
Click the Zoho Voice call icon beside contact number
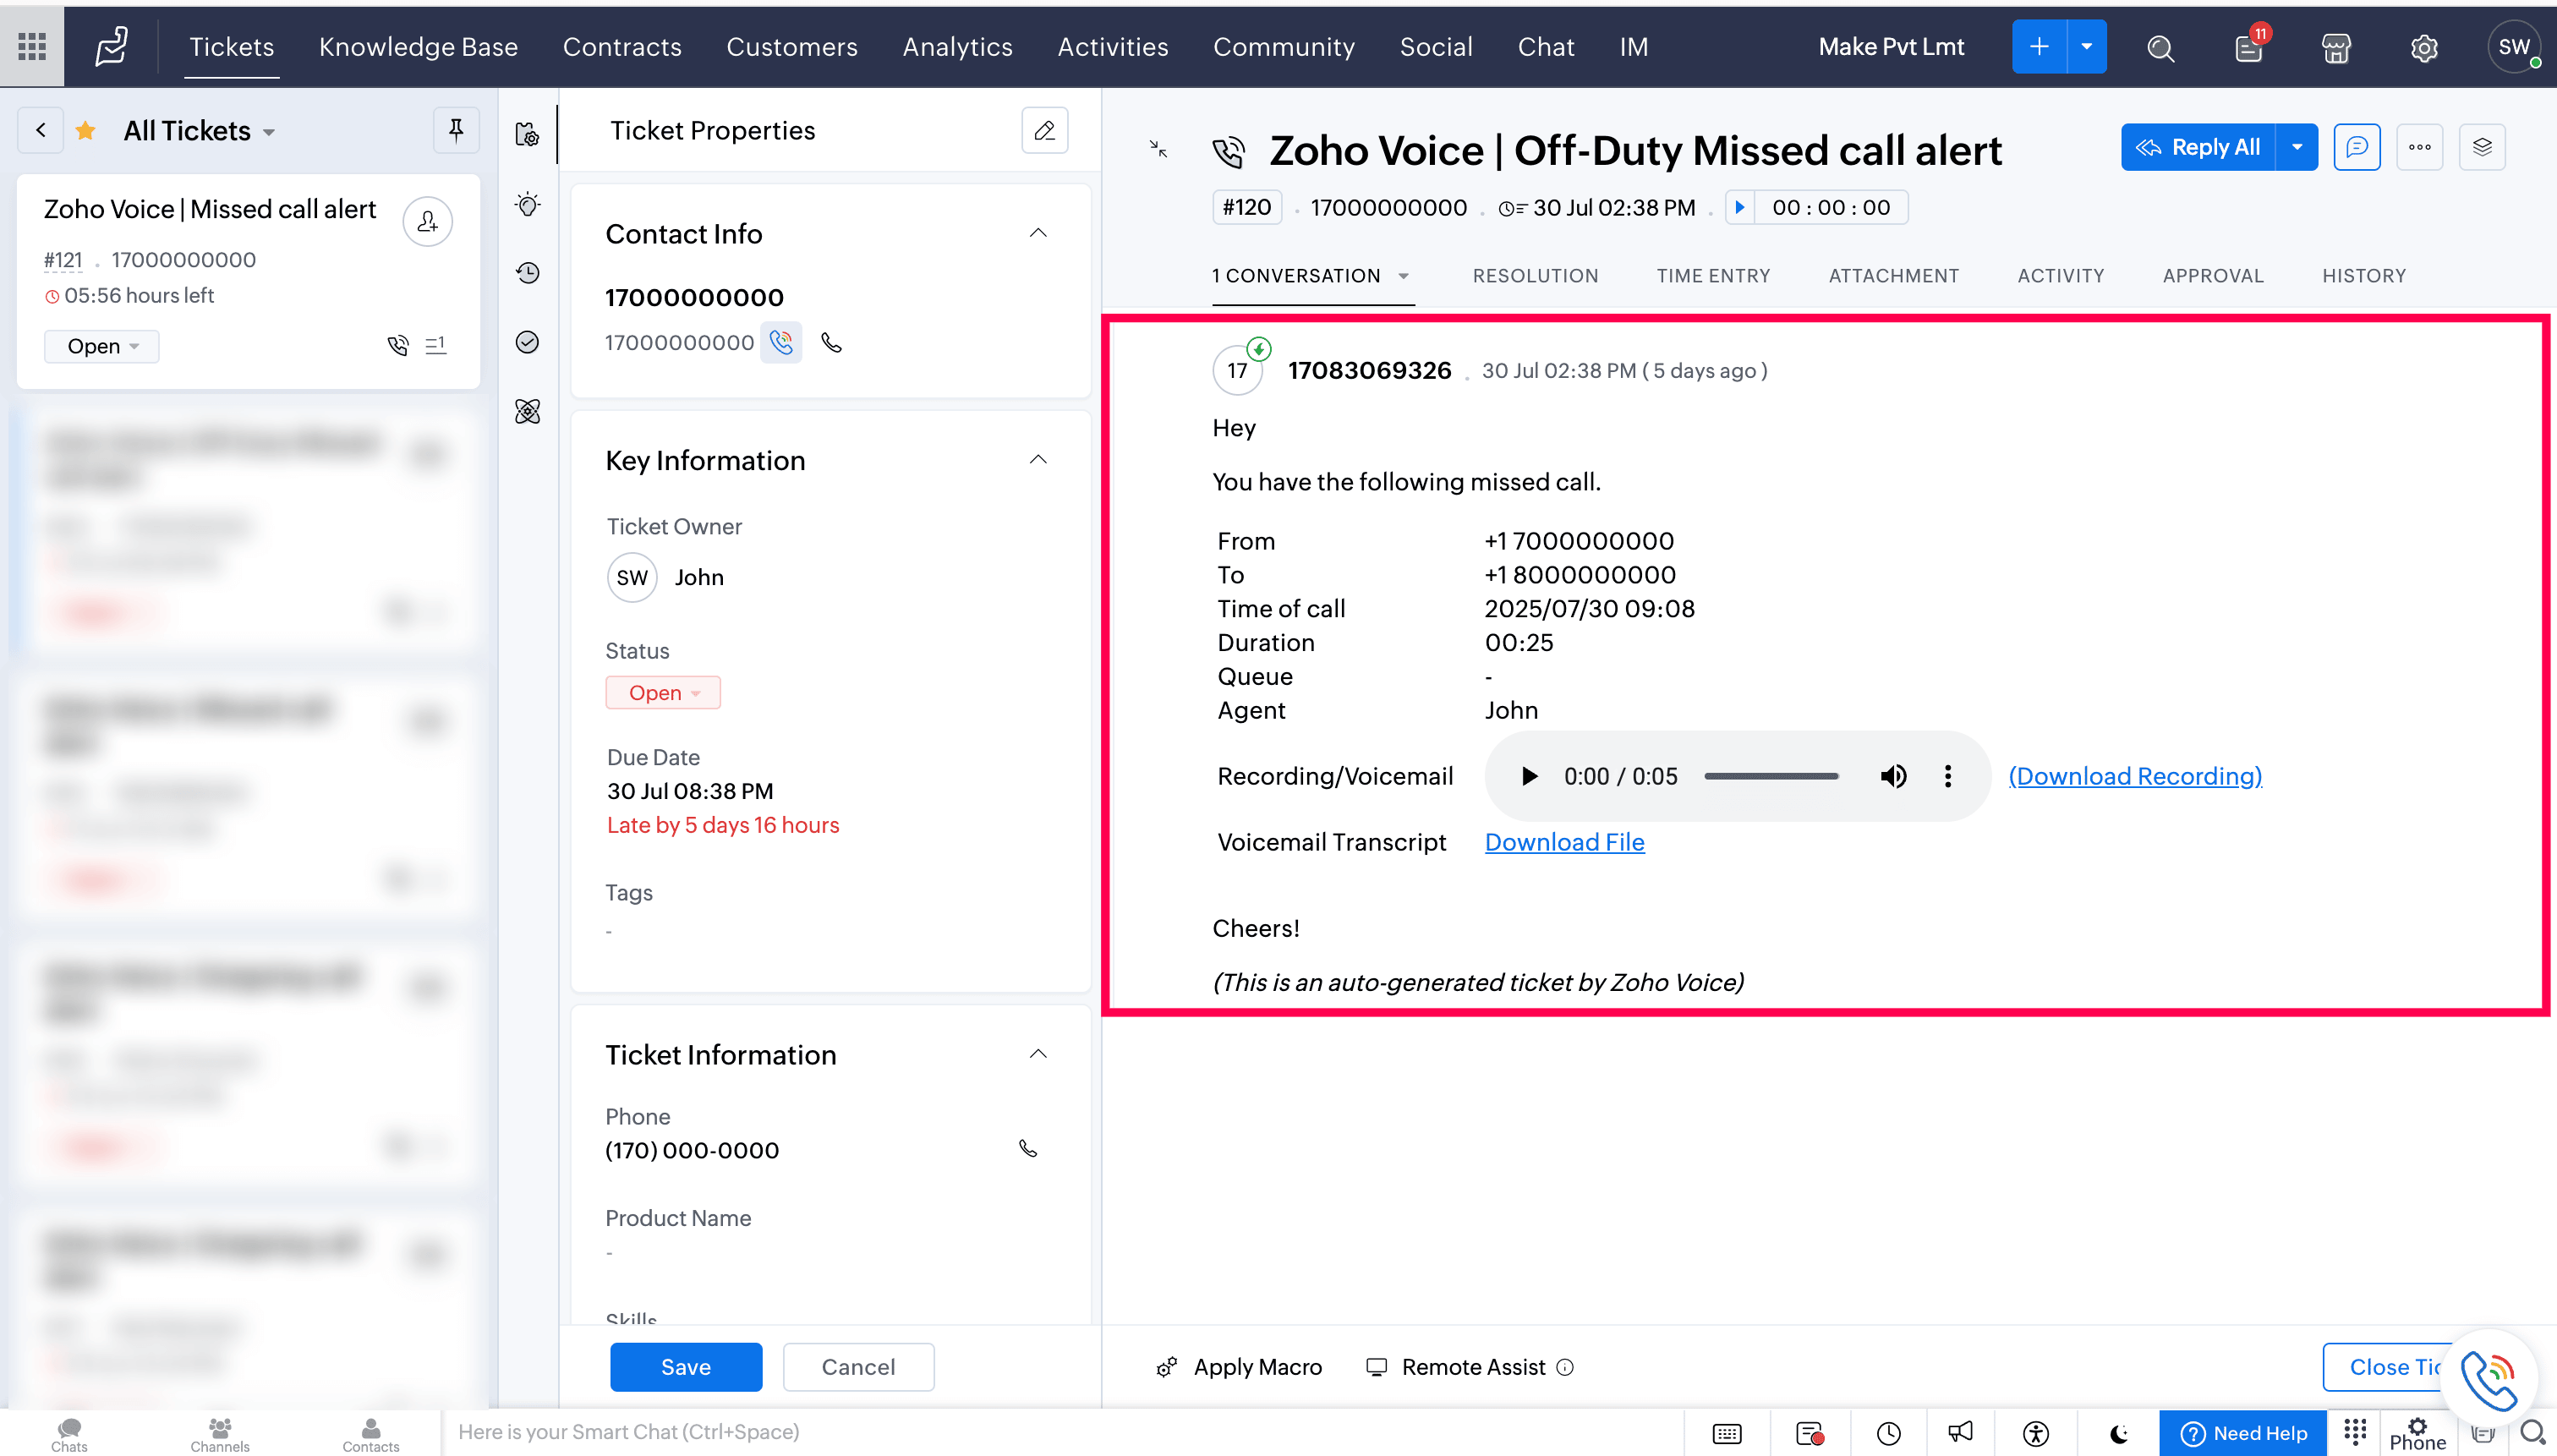click(x=781, y=343)
